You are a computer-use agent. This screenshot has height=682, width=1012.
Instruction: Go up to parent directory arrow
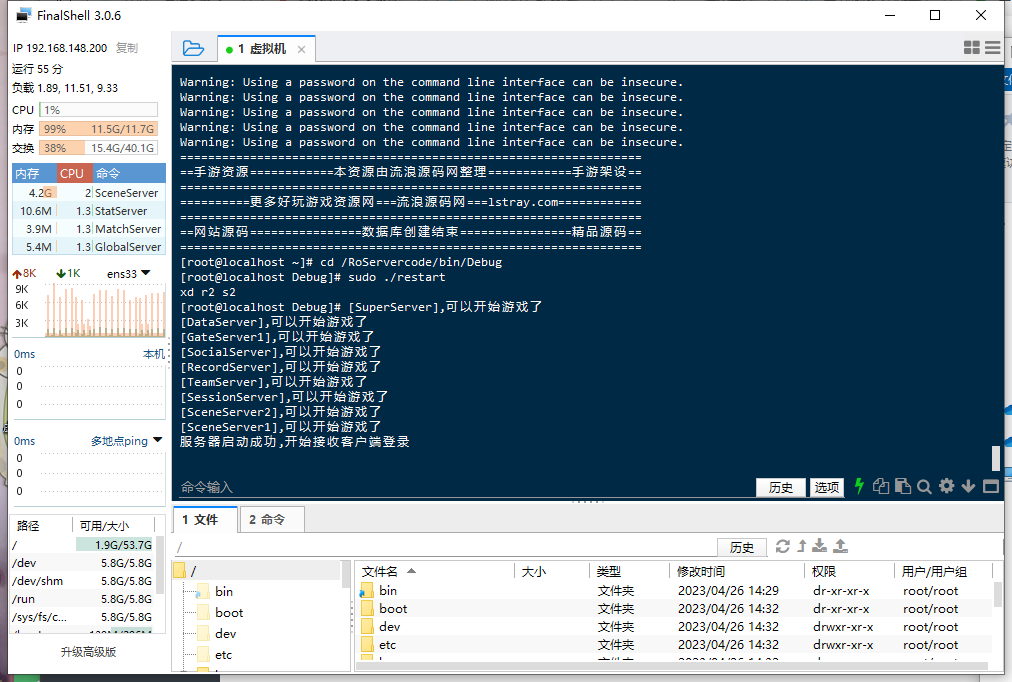(x=802, y=547)
